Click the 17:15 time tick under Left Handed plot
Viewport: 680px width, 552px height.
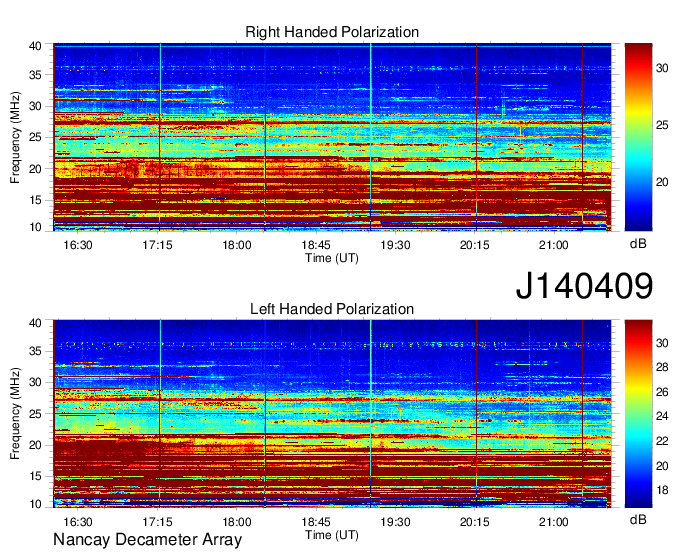[x=157, y=522]
